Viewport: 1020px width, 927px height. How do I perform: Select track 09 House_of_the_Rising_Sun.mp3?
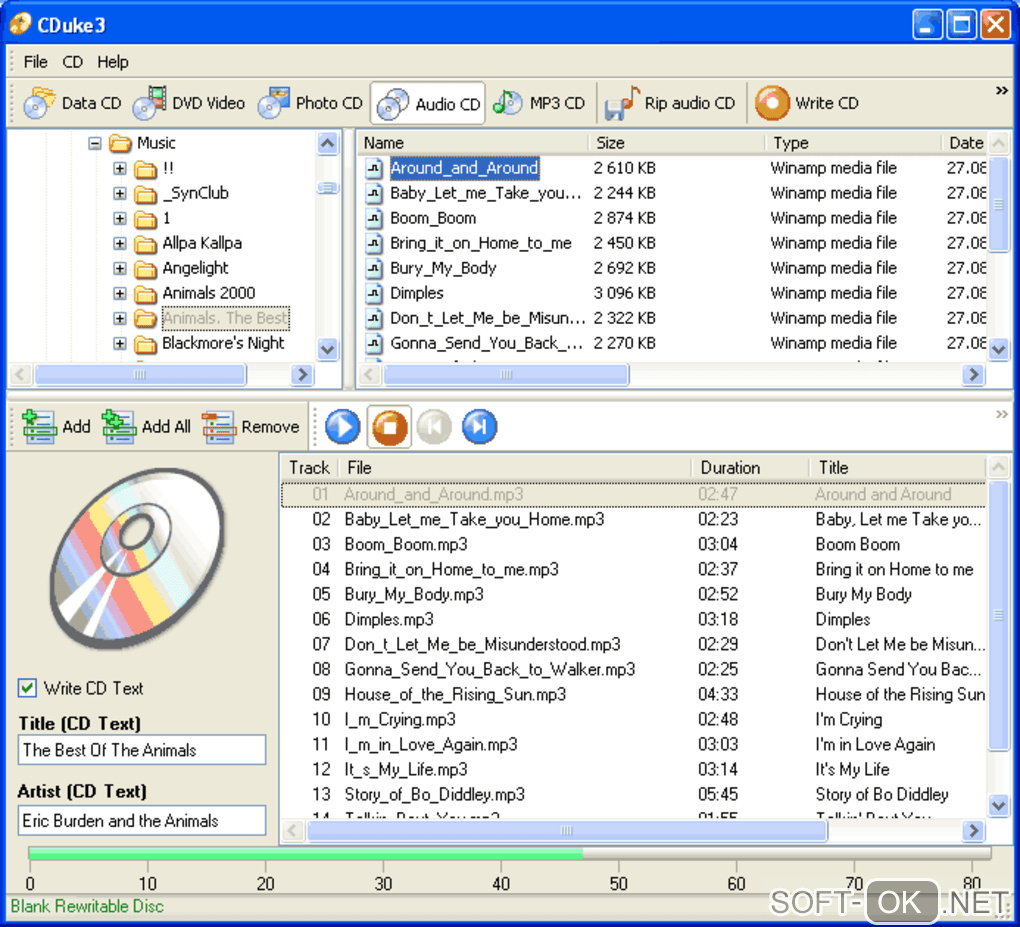coord(634,694)
